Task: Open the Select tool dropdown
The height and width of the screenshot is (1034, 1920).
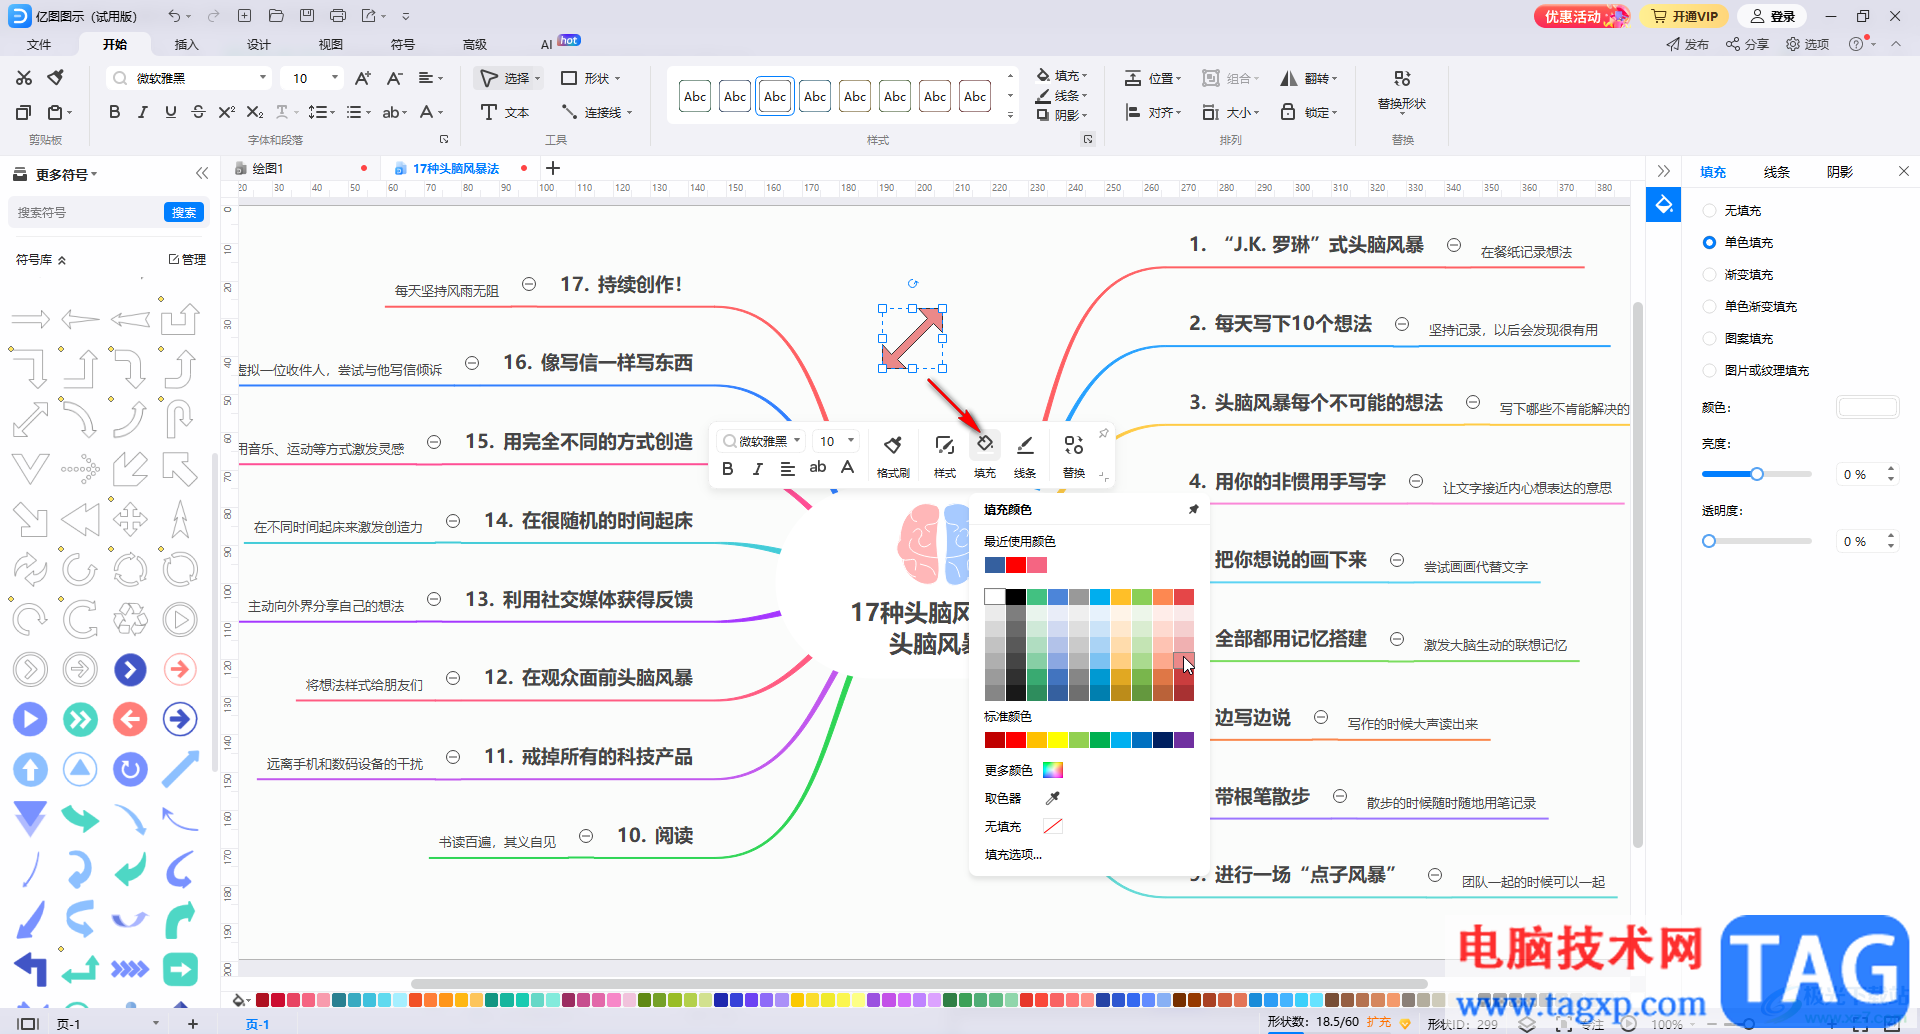Action: tap(537, 78)
